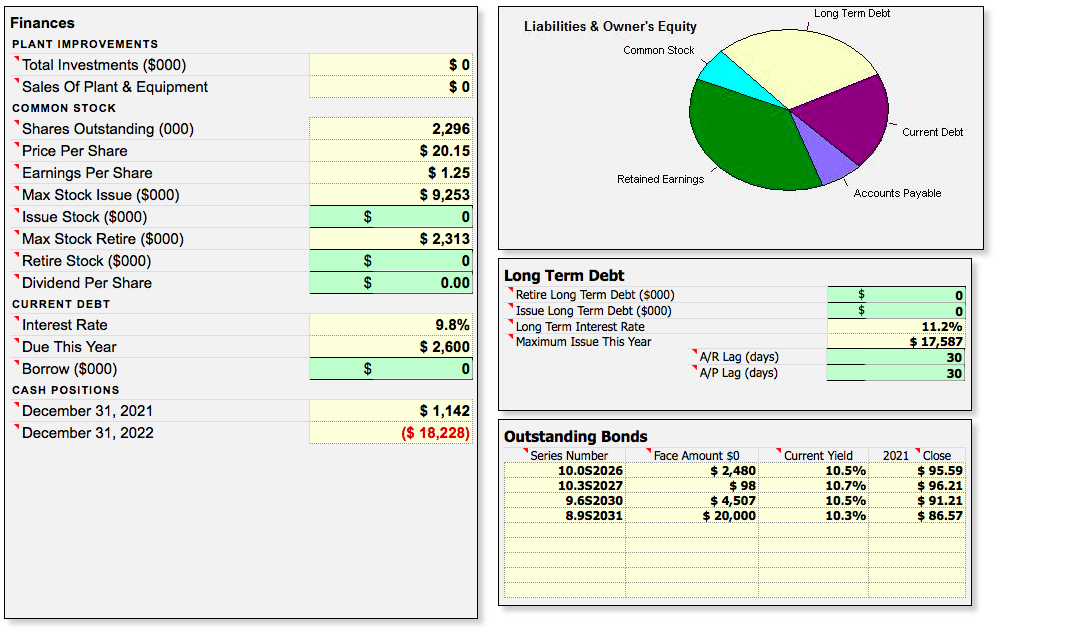1081x644 pixels.
Task: Click the Long Term Debt chart label
Action: (851, 13)
